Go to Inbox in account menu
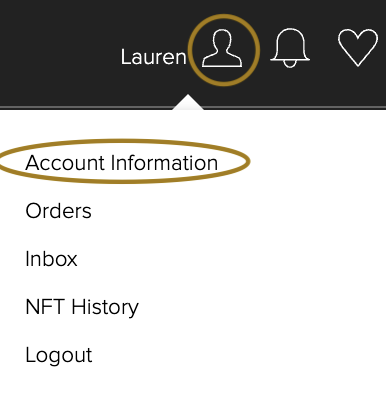The width and height of the screenshot is (386, 394). point(51,259)
